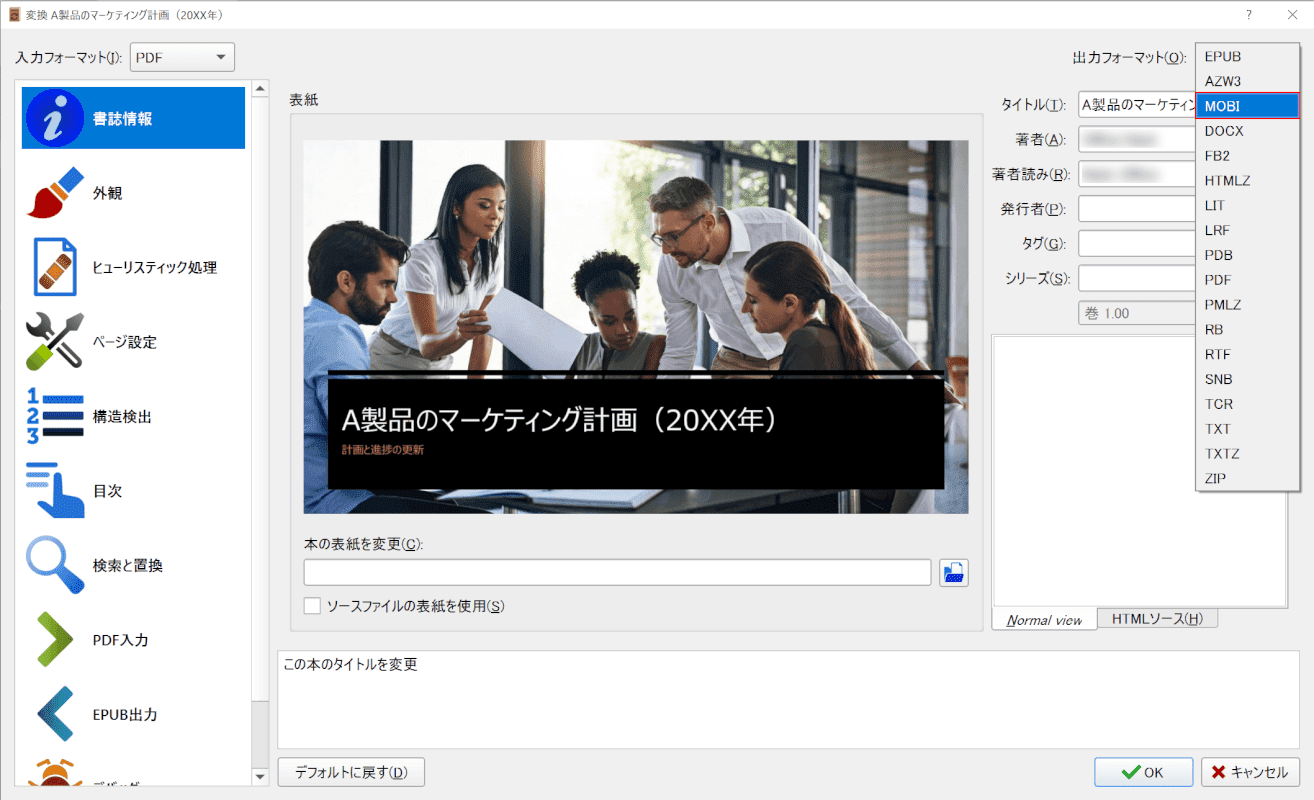
Task: Click the OK button
Action: (x=1143, y=772)
